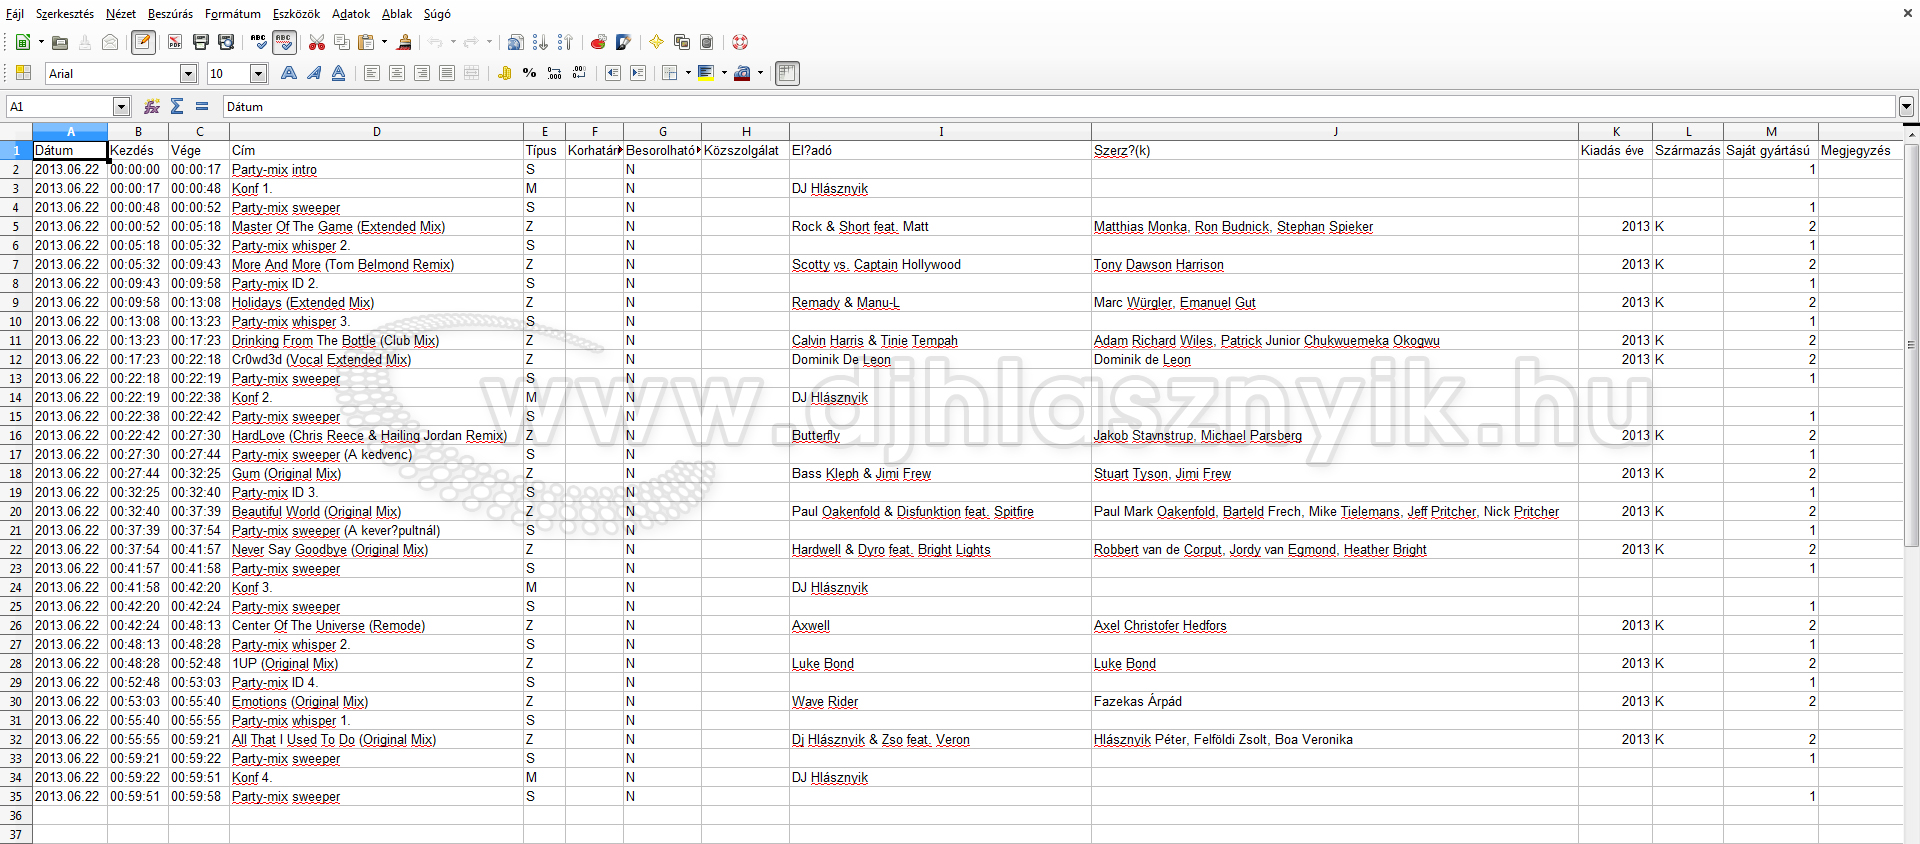This screenshot has height=844, width=1920.
Task: Open the font size dropdown
Action: tap(258, 73)
